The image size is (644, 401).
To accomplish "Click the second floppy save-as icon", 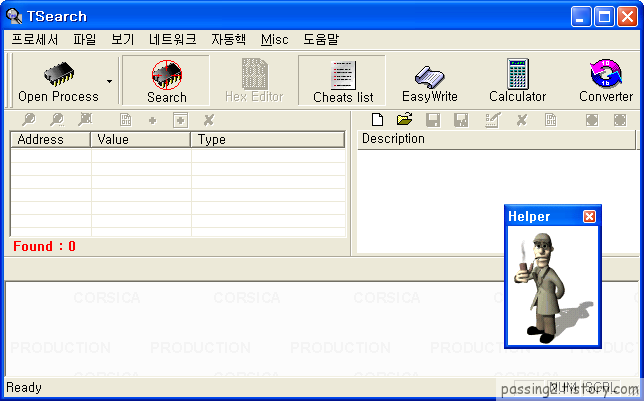I will click(461, 120).
